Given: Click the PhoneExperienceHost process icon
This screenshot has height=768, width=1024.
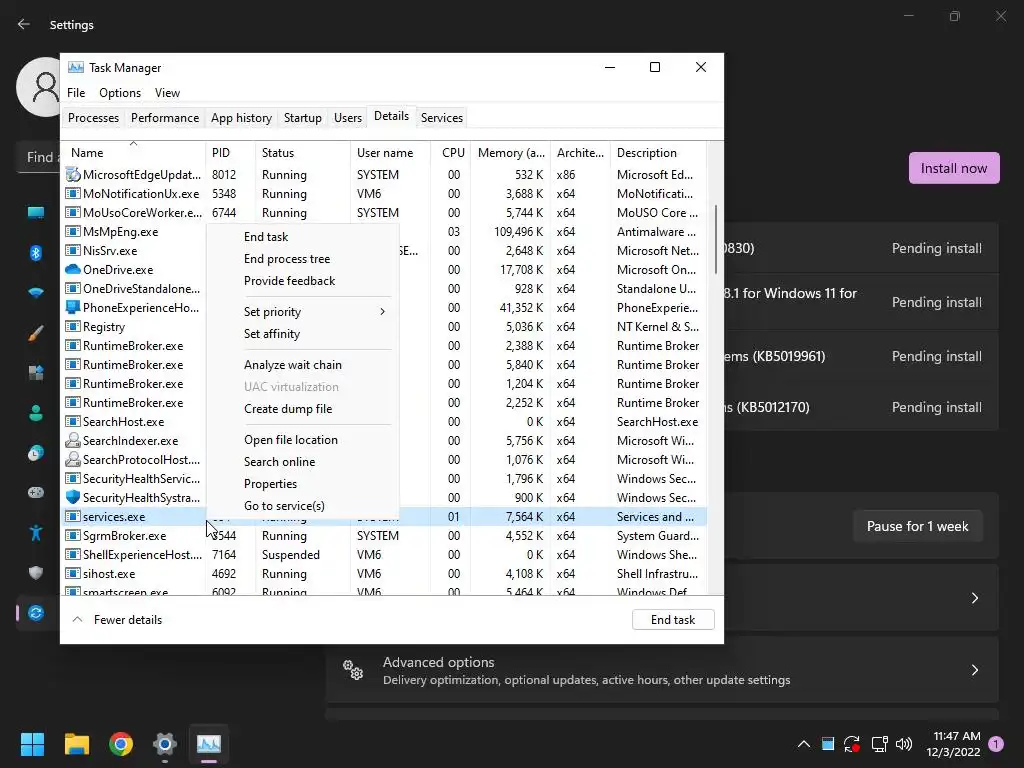Looking at the screenshot, I should click(x=72, y=308).
